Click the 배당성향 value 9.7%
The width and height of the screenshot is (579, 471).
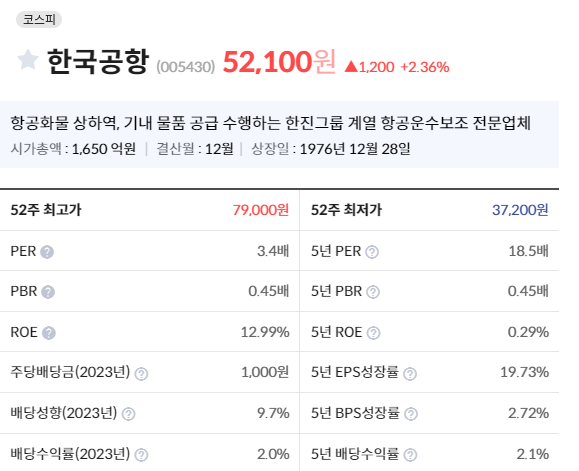(273, 413)
